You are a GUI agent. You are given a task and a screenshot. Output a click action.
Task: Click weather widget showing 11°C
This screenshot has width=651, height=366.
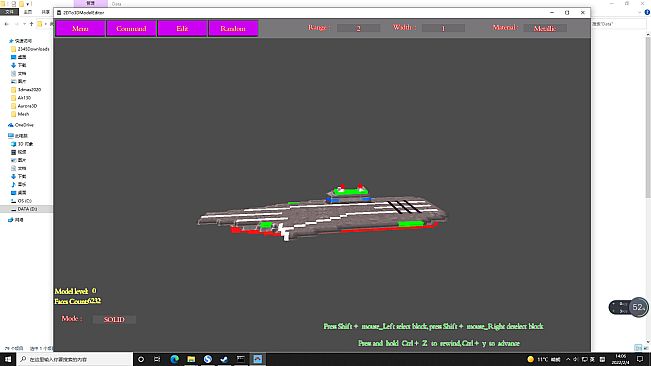544,359
